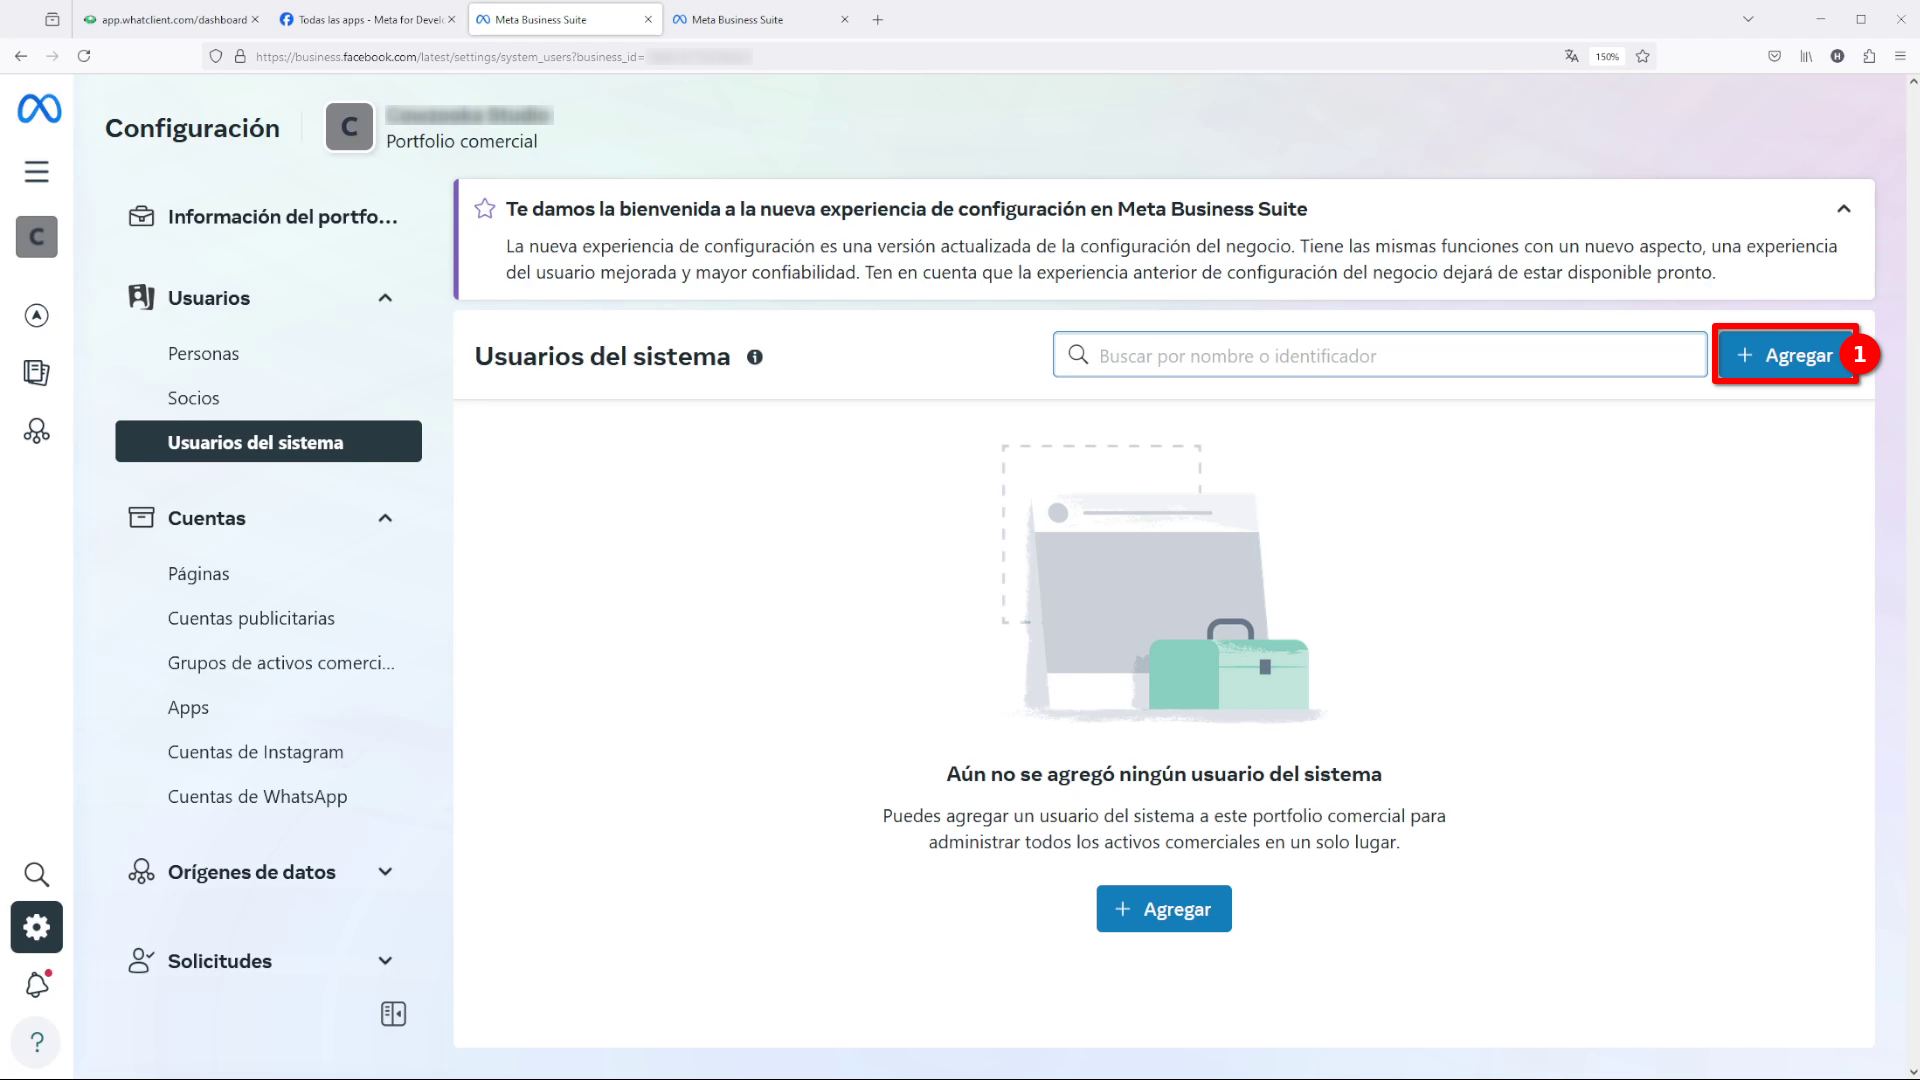Expand the Solicitudes section
The image size is (1920, 1080).
click(385, 961)
